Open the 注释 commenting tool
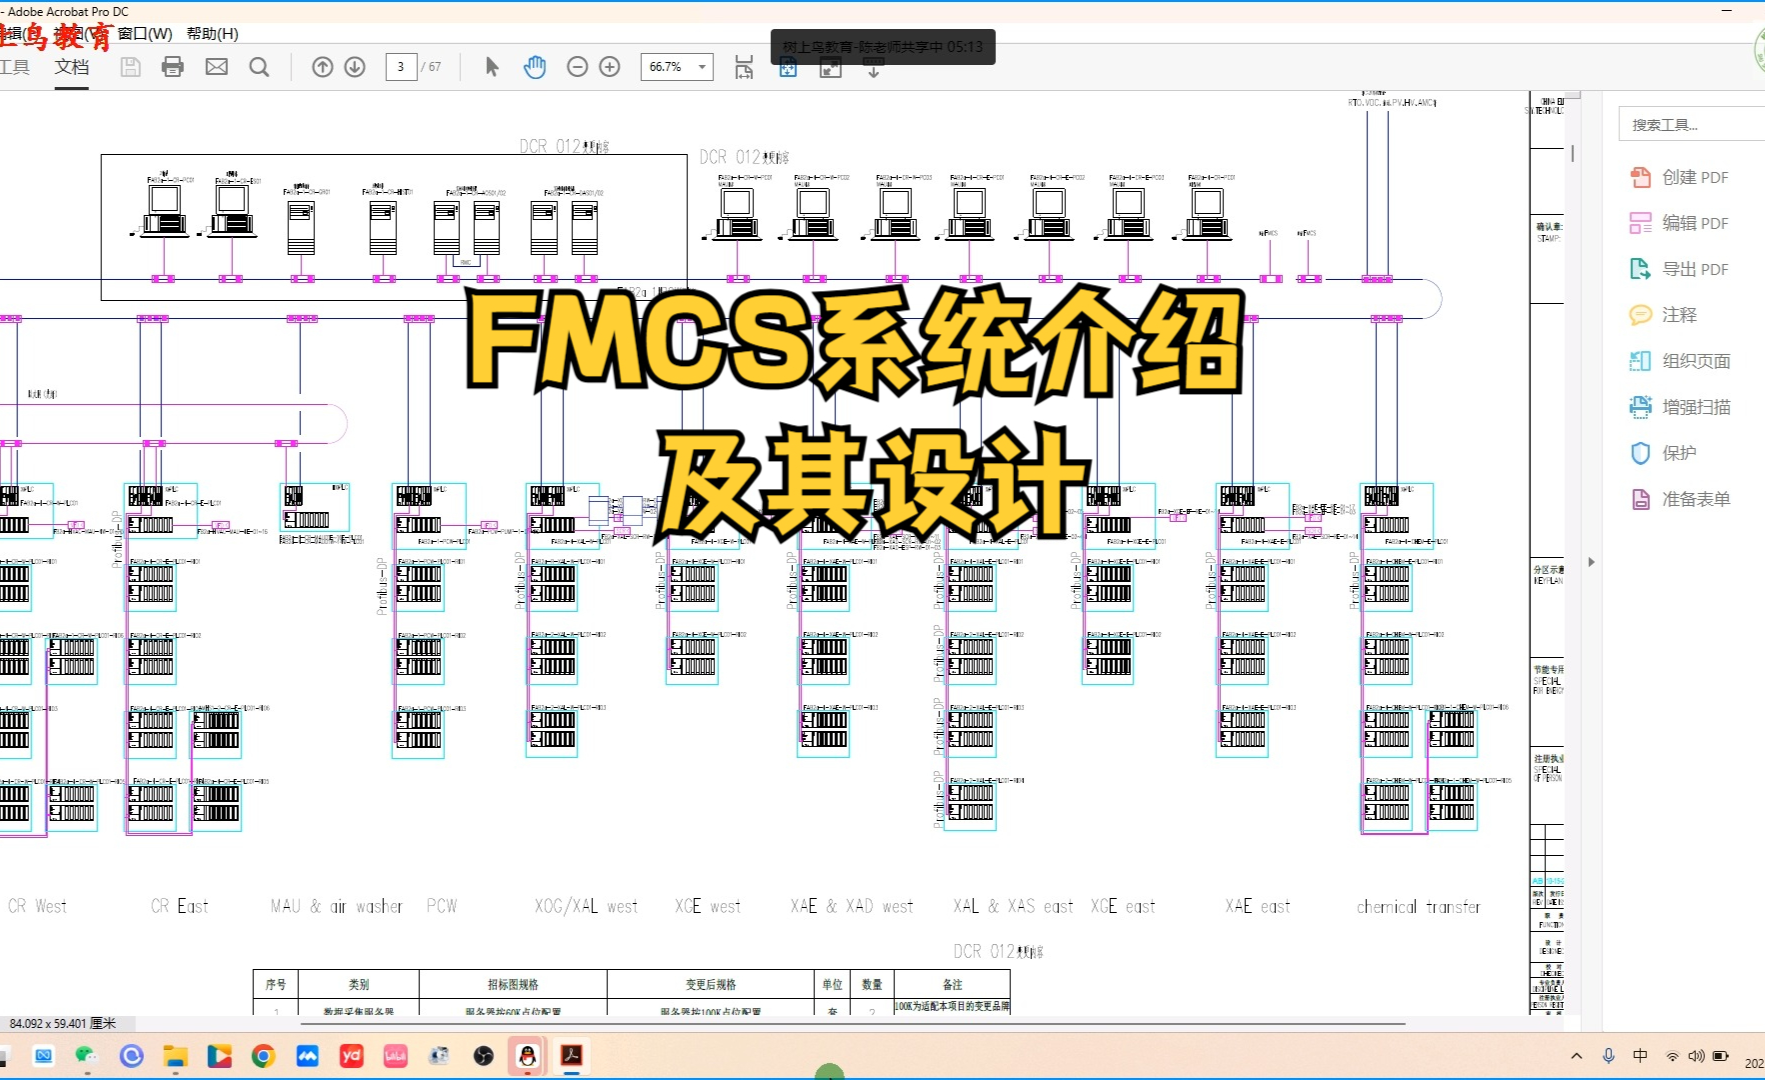The image size is (1765, 1080). click(1679, 314)
